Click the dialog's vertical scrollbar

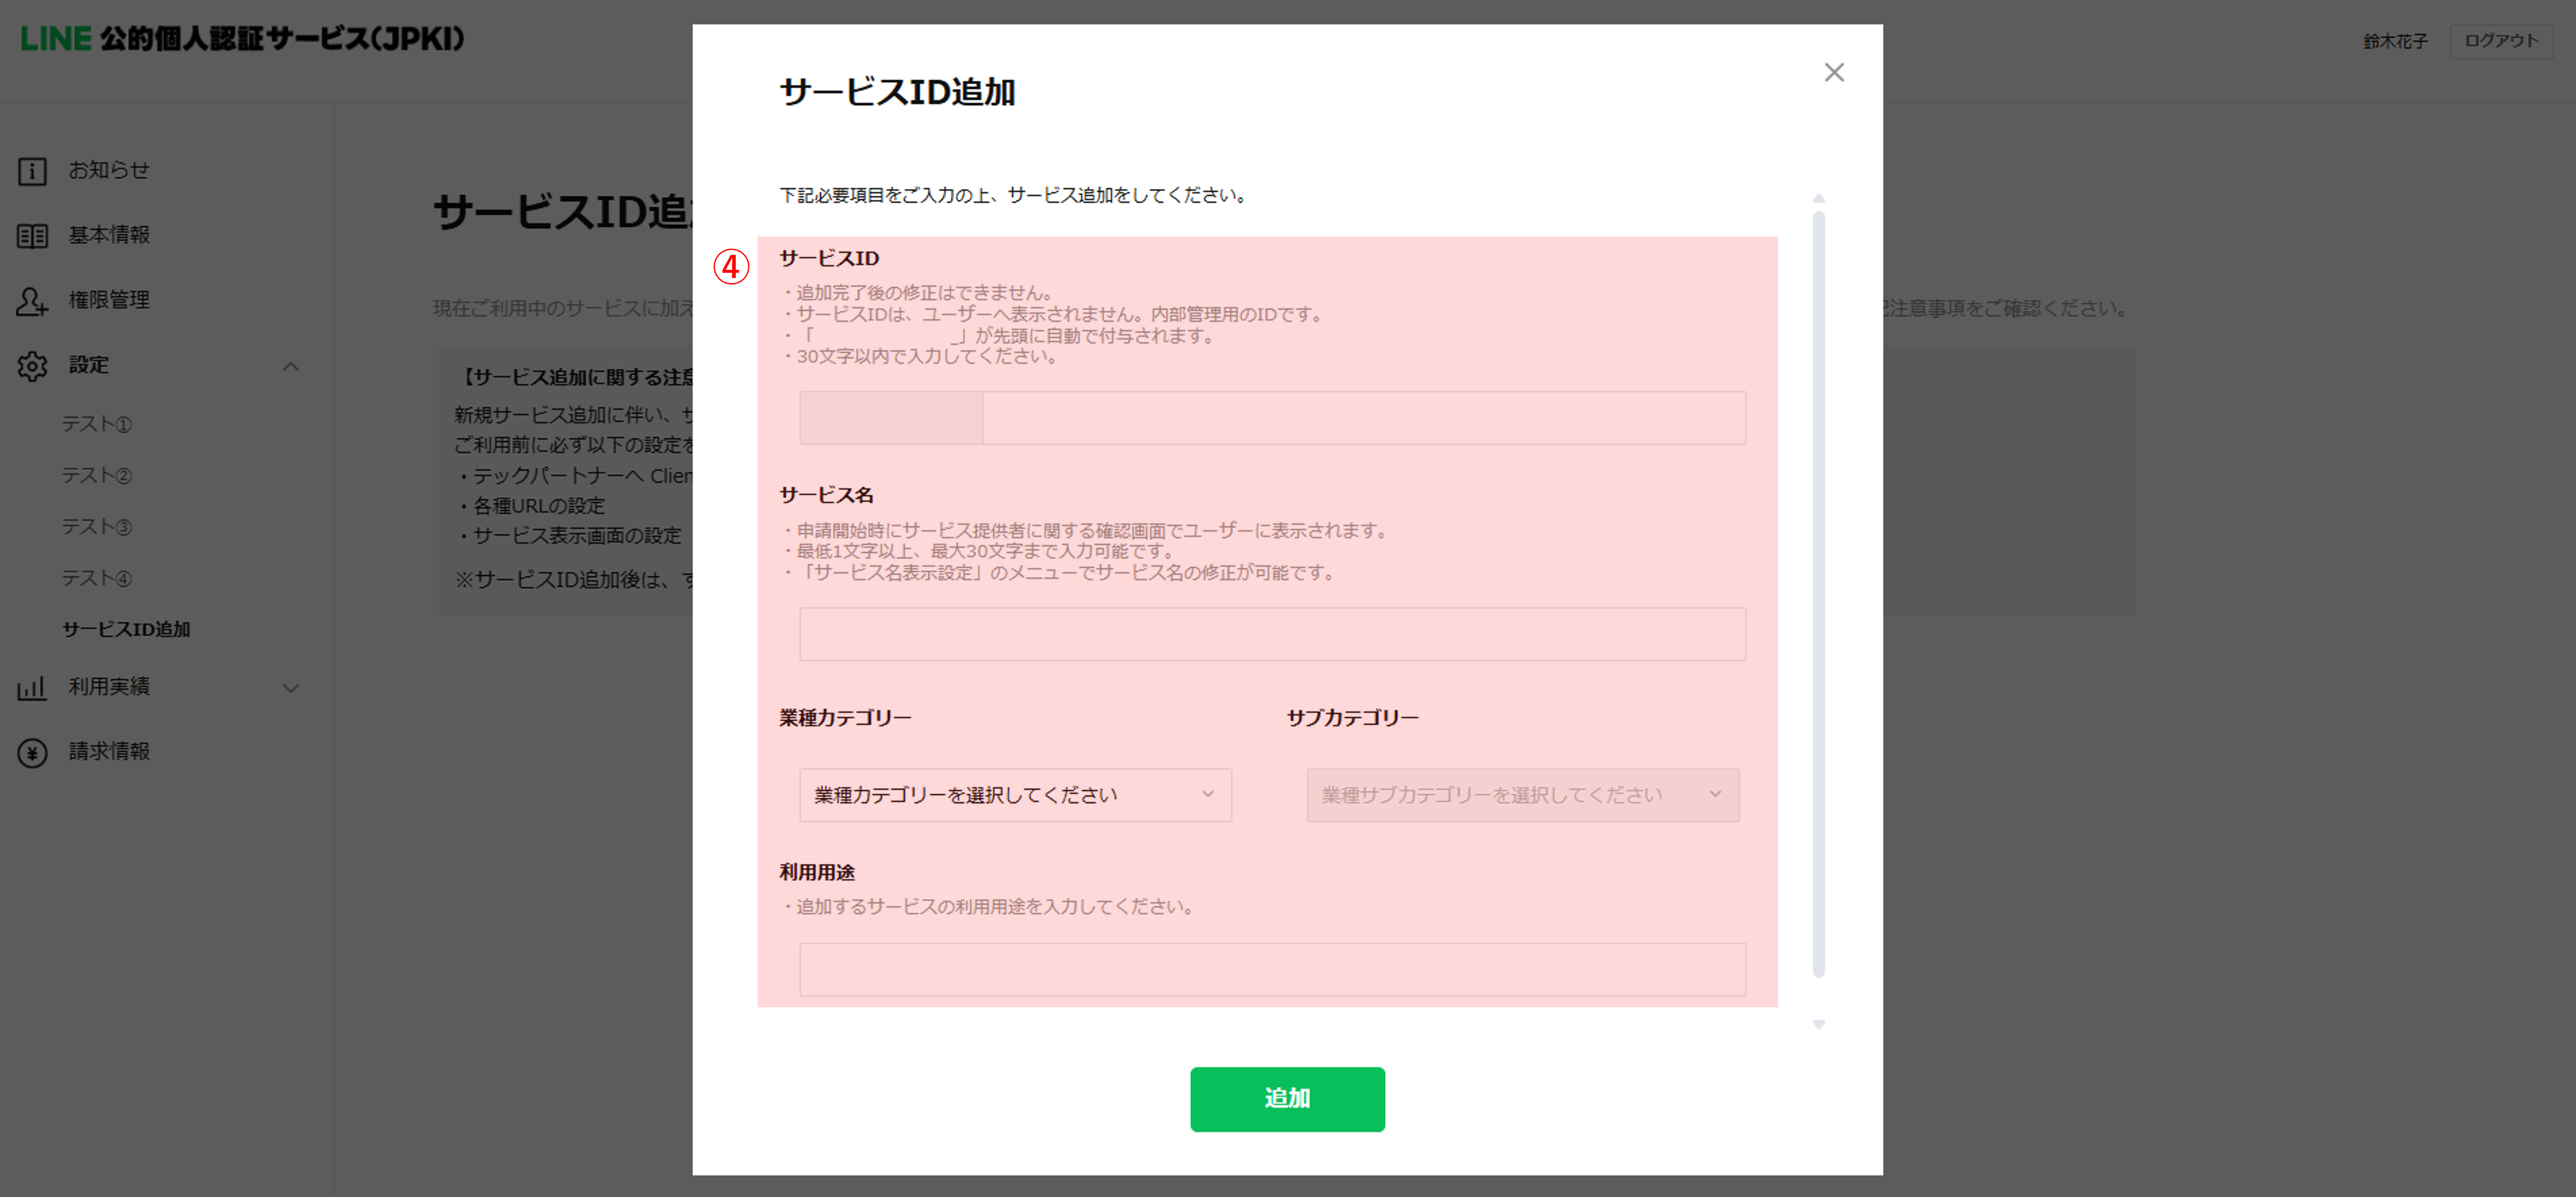[x=1818, y=595]
